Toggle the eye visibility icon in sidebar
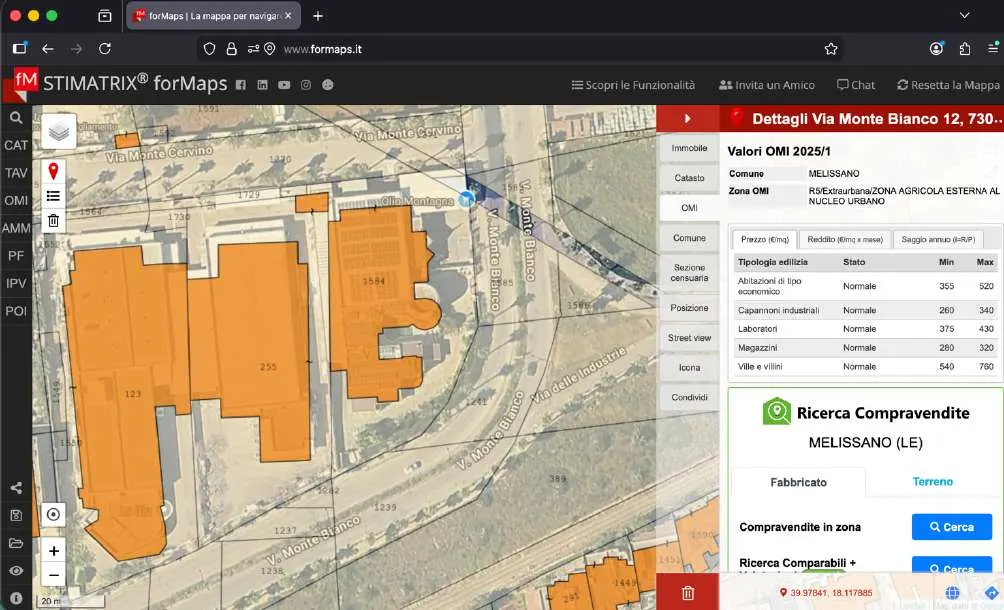 [16, 570]
